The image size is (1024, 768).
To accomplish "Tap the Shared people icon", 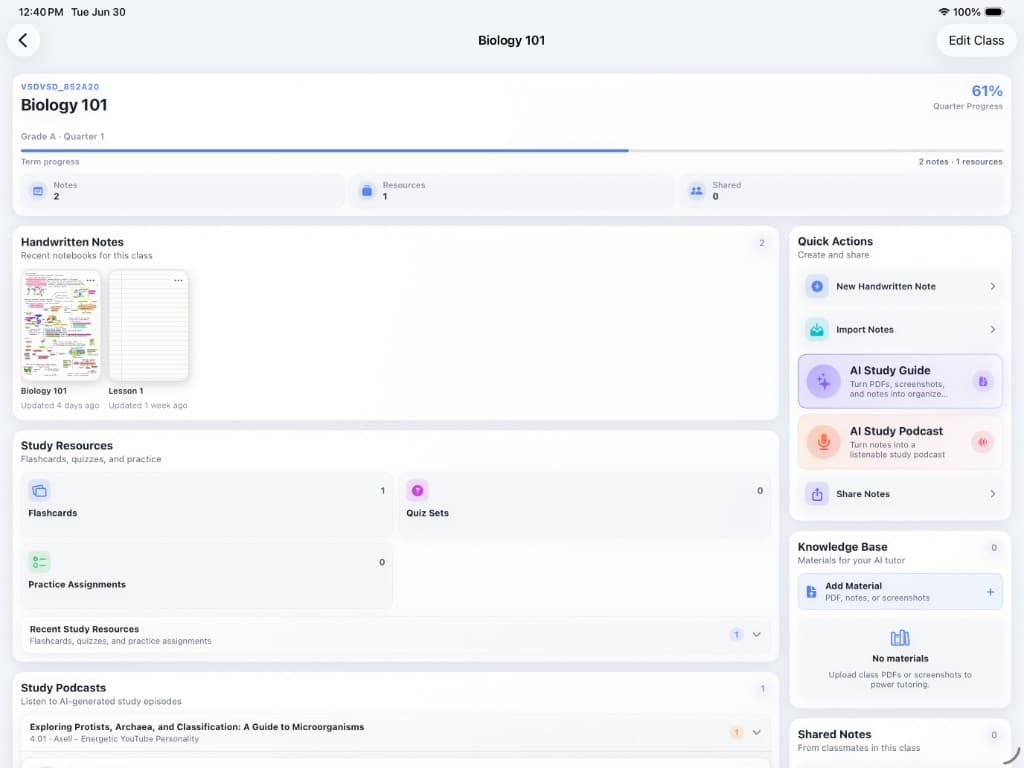I will [697, 191].
